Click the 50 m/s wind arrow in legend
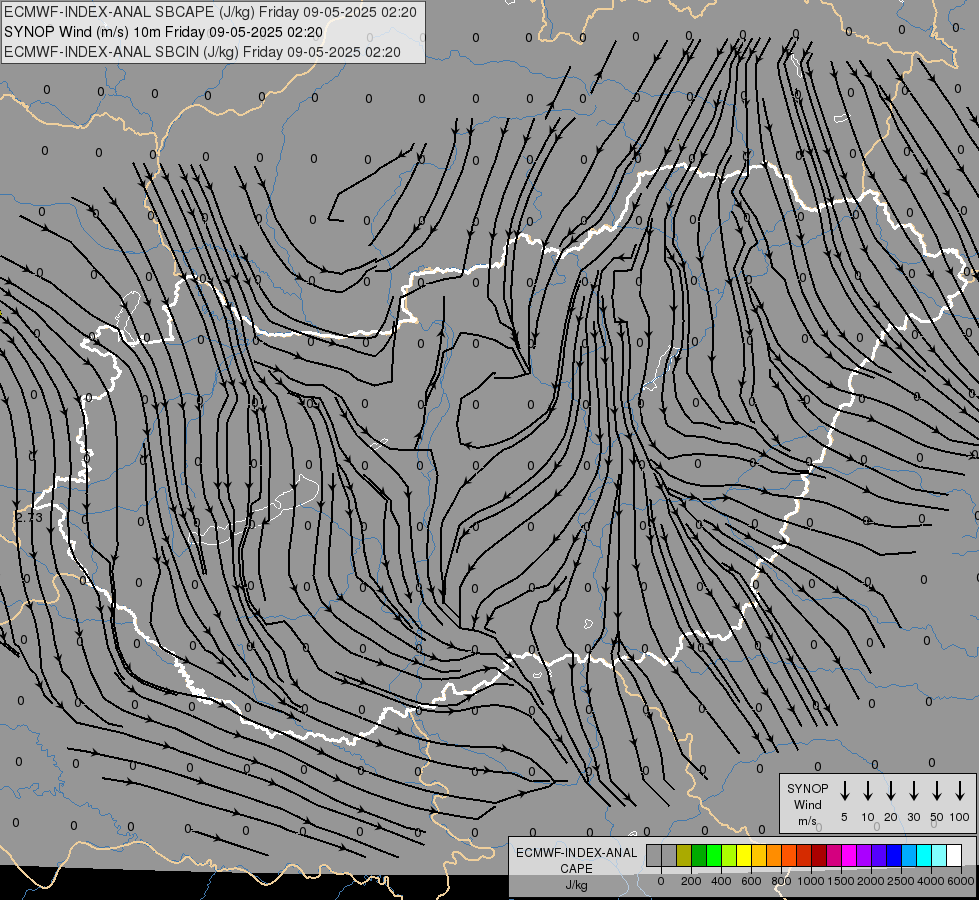Viewport: 979px width, 900px height. pyautogui.click(x=937, y=791)
